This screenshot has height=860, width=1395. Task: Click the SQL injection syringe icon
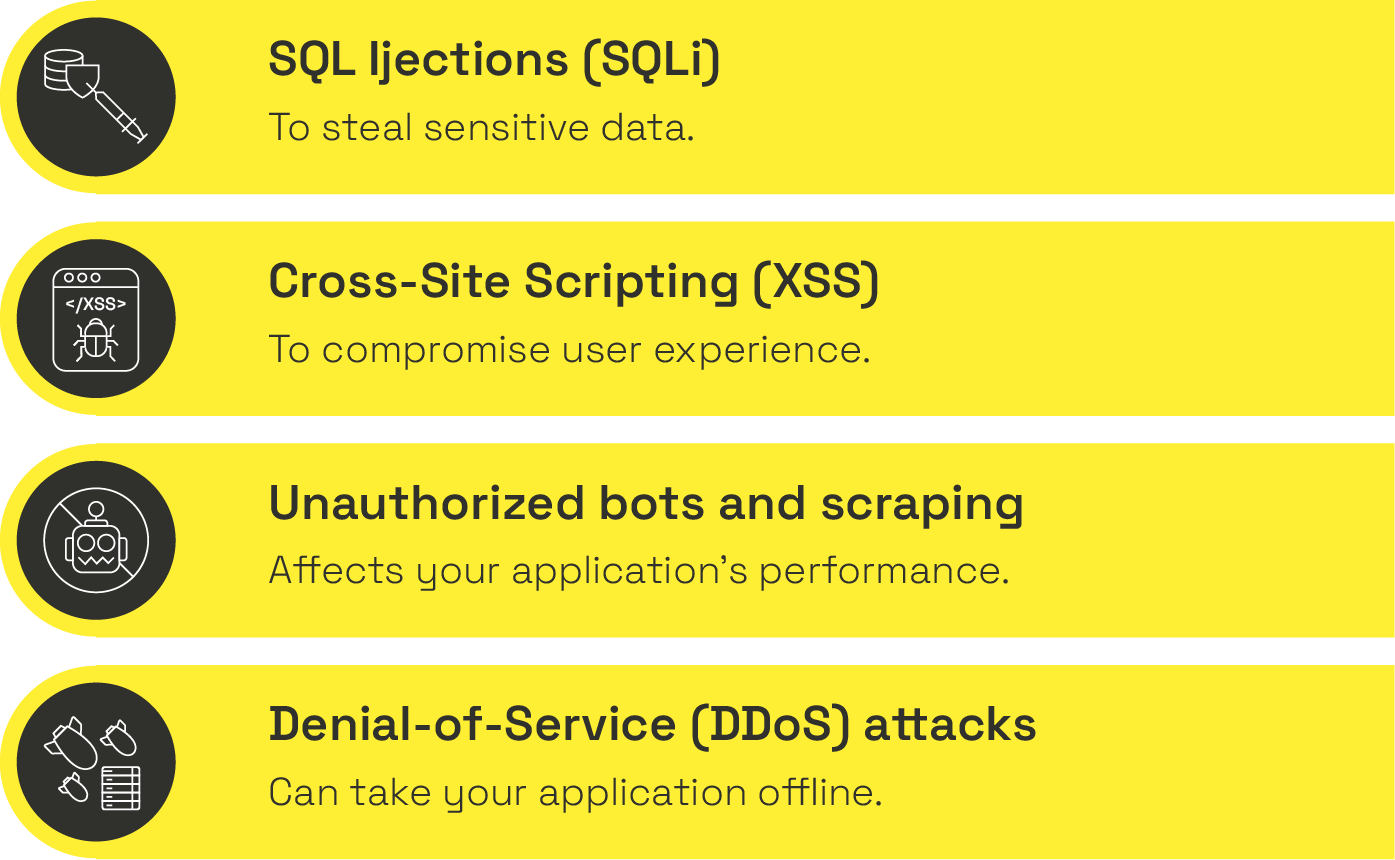click(96, 97)
